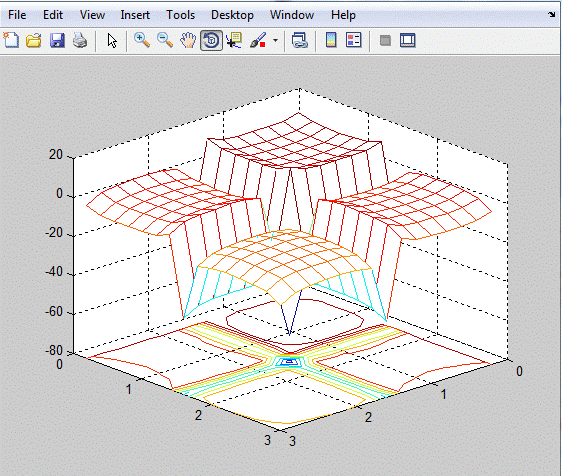The height and width of the screenshot is (476, 562).
Task: Click the dock figure arrow at top right
Action: [x=551, y=15]
